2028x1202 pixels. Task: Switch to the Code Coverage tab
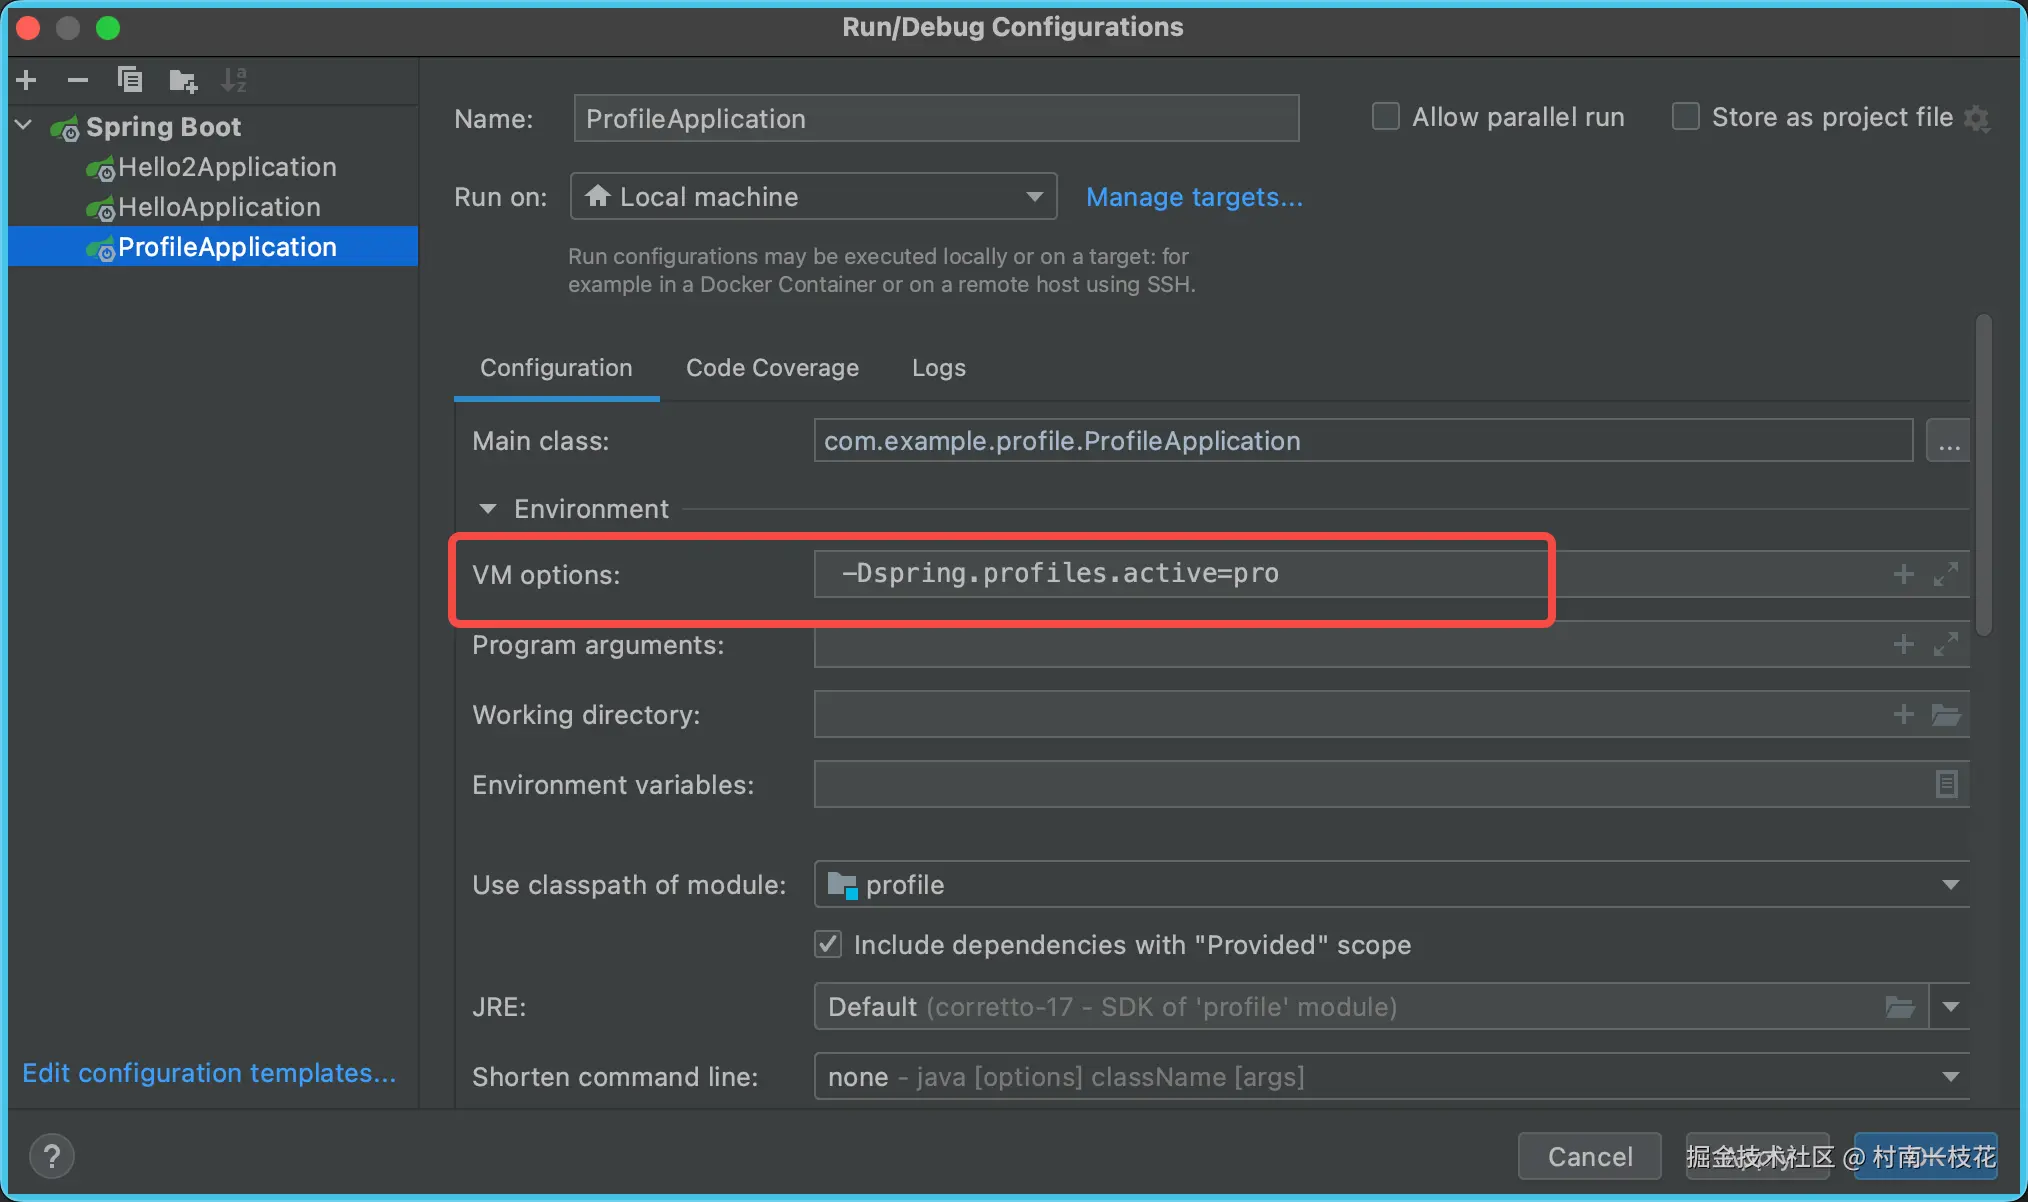(x=772, y=368)
